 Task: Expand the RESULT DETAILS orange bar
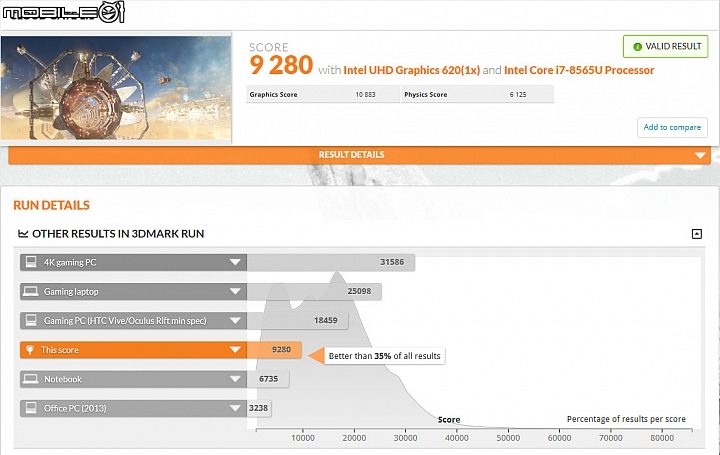coord(359,155)
